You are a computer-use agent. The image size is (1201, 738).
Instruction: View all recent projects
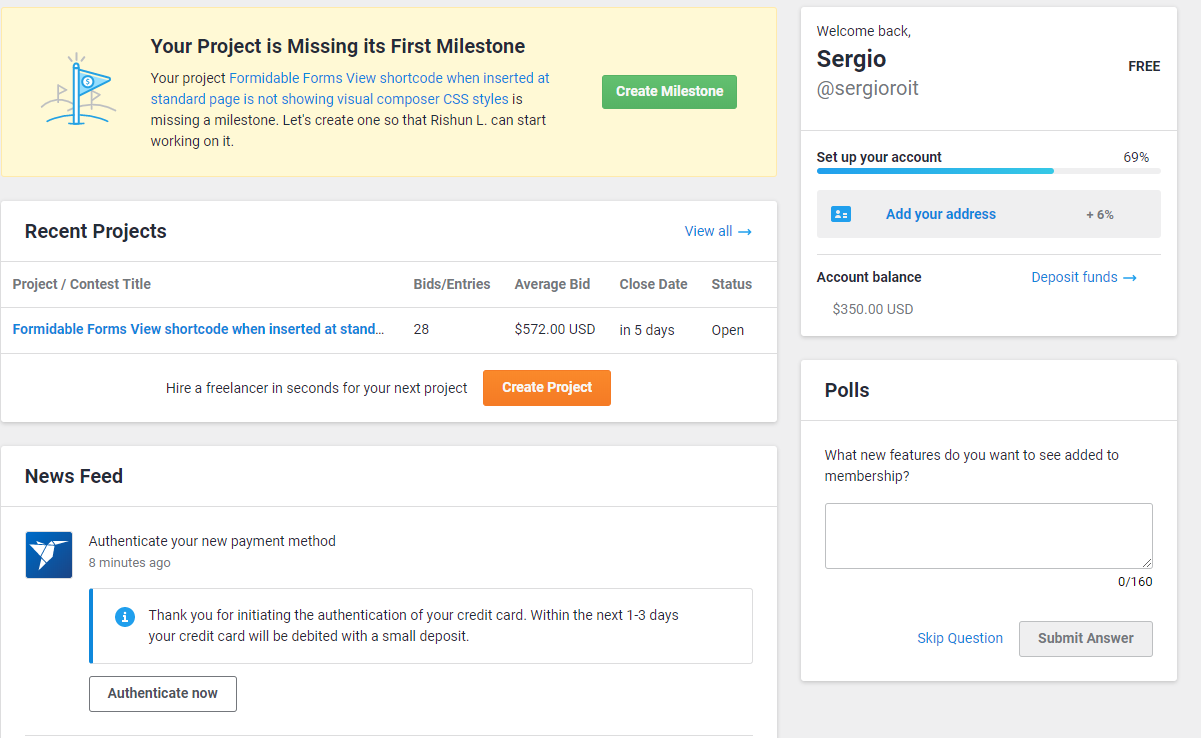pyautogui.click(x=708, y=231)
